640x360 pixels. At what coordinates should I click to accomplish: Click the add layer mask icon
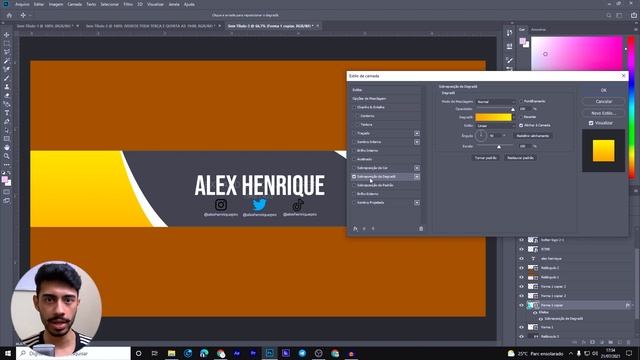click(x=593, y=342)
